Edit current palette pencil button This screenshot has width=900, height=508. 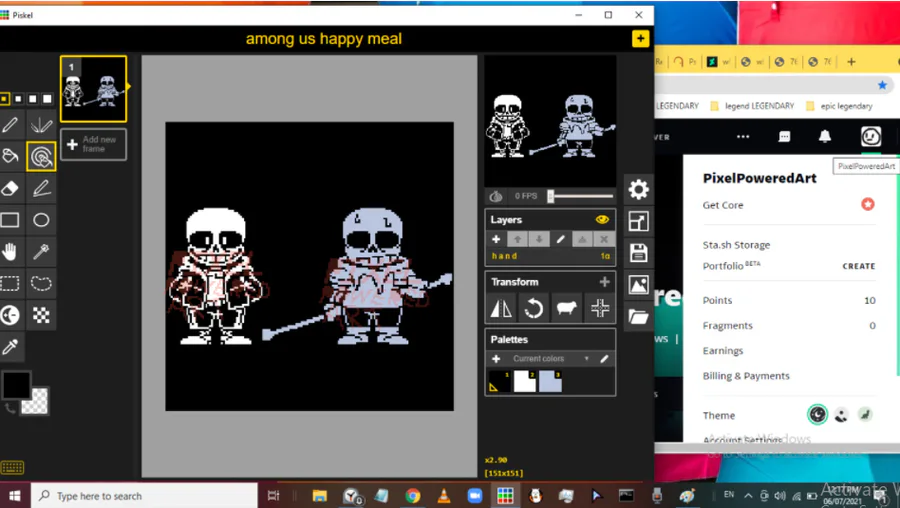(x=604, y=359)
